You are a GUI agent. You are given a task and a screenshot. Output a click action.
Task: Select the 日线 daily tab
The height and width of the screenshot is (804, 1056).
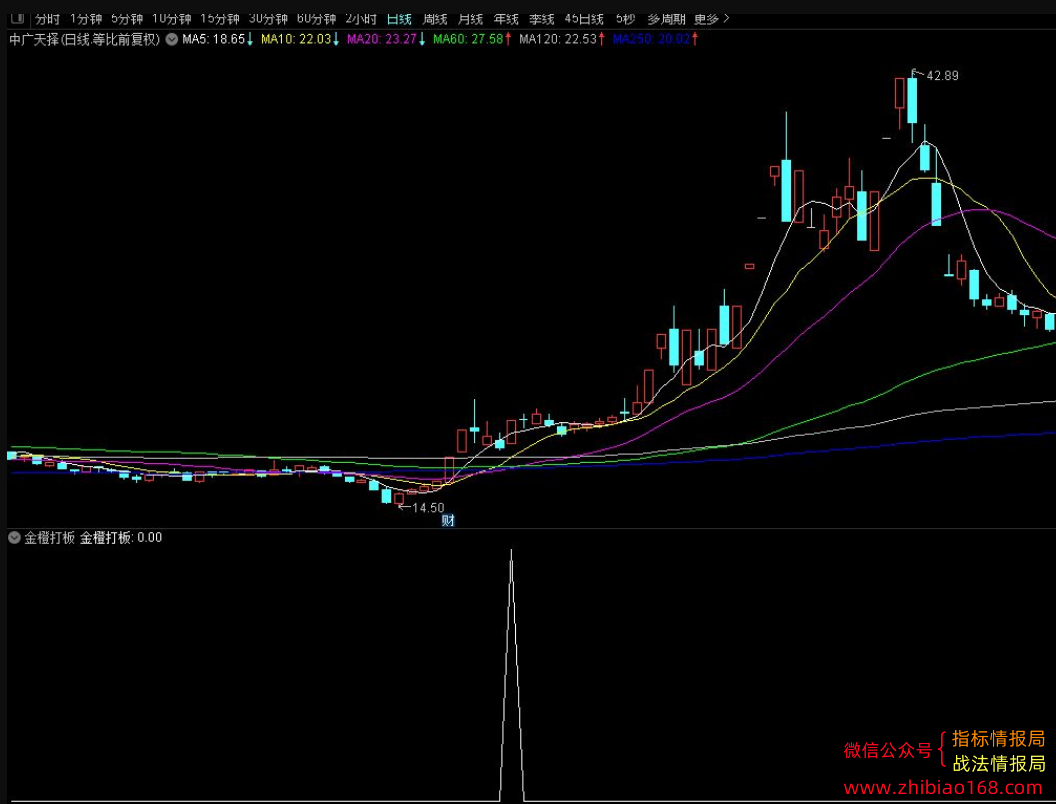399,19
